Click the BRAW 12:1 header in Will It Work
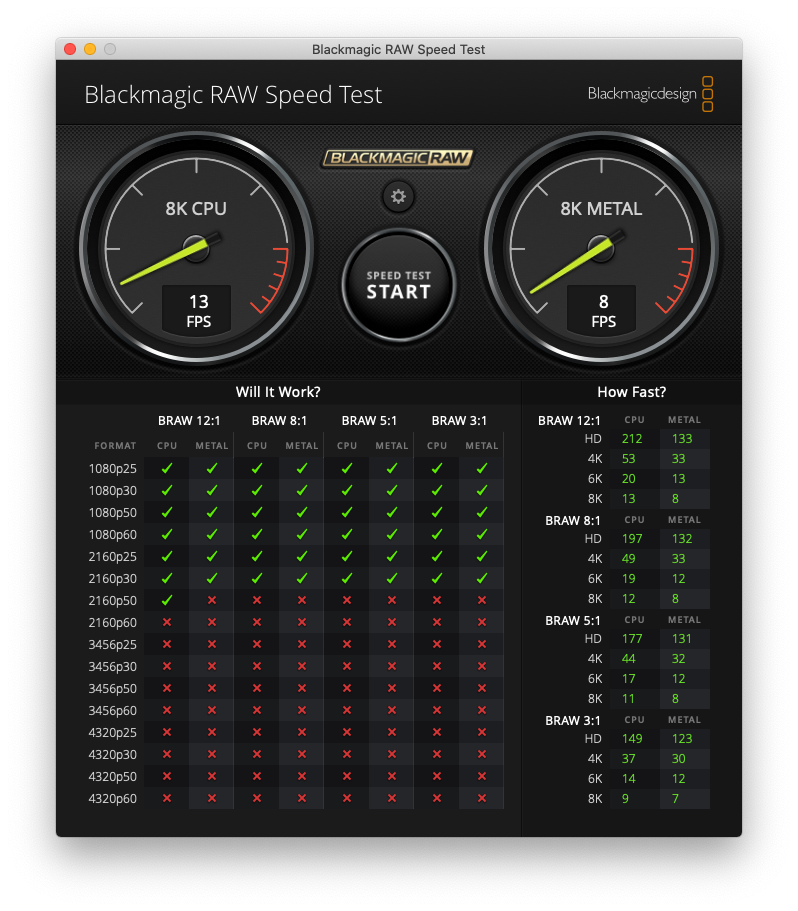Screen dimensions: 798x911 (x=189, y=421)
